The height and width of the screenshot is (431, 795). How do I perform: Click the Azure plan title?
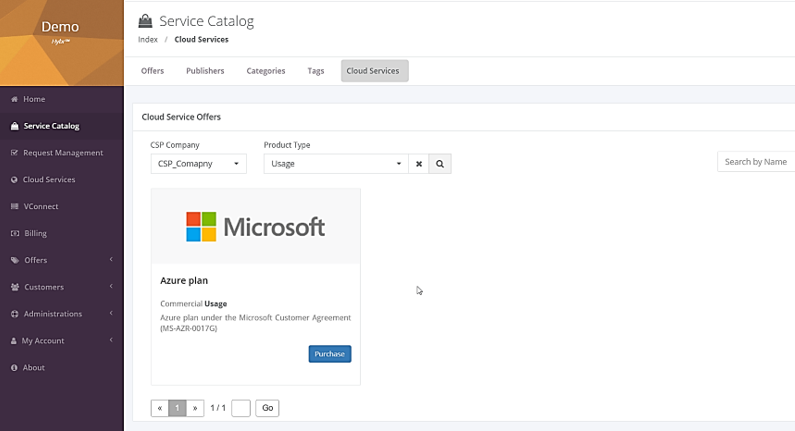click(x=184, y=280)
